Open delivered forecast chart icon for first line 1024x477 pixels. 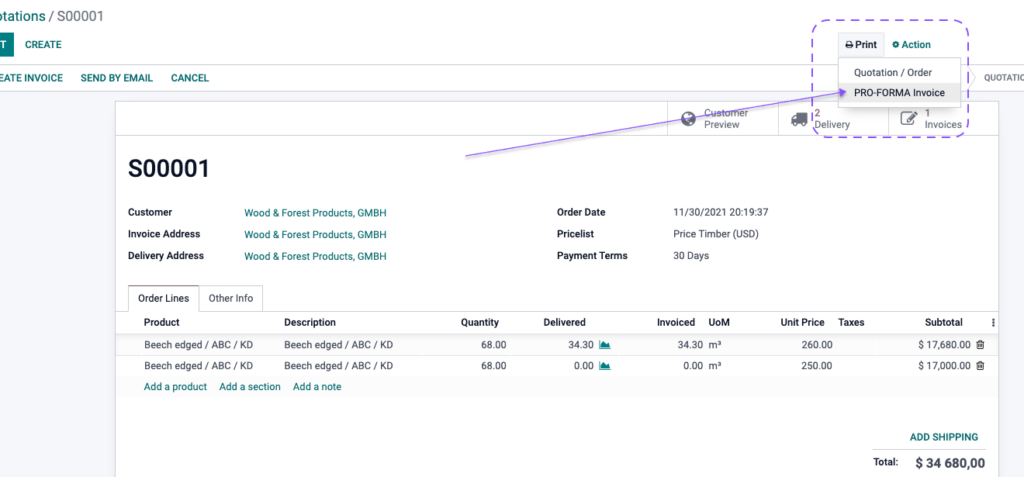(x=605, y=344)
